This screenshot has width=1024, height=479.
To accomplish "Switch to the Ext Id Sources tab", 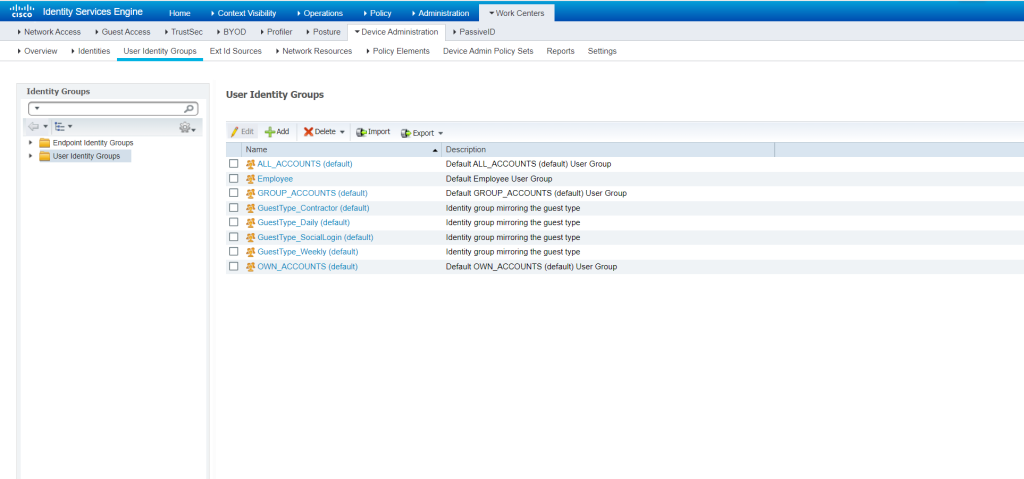I will (236, 51).
